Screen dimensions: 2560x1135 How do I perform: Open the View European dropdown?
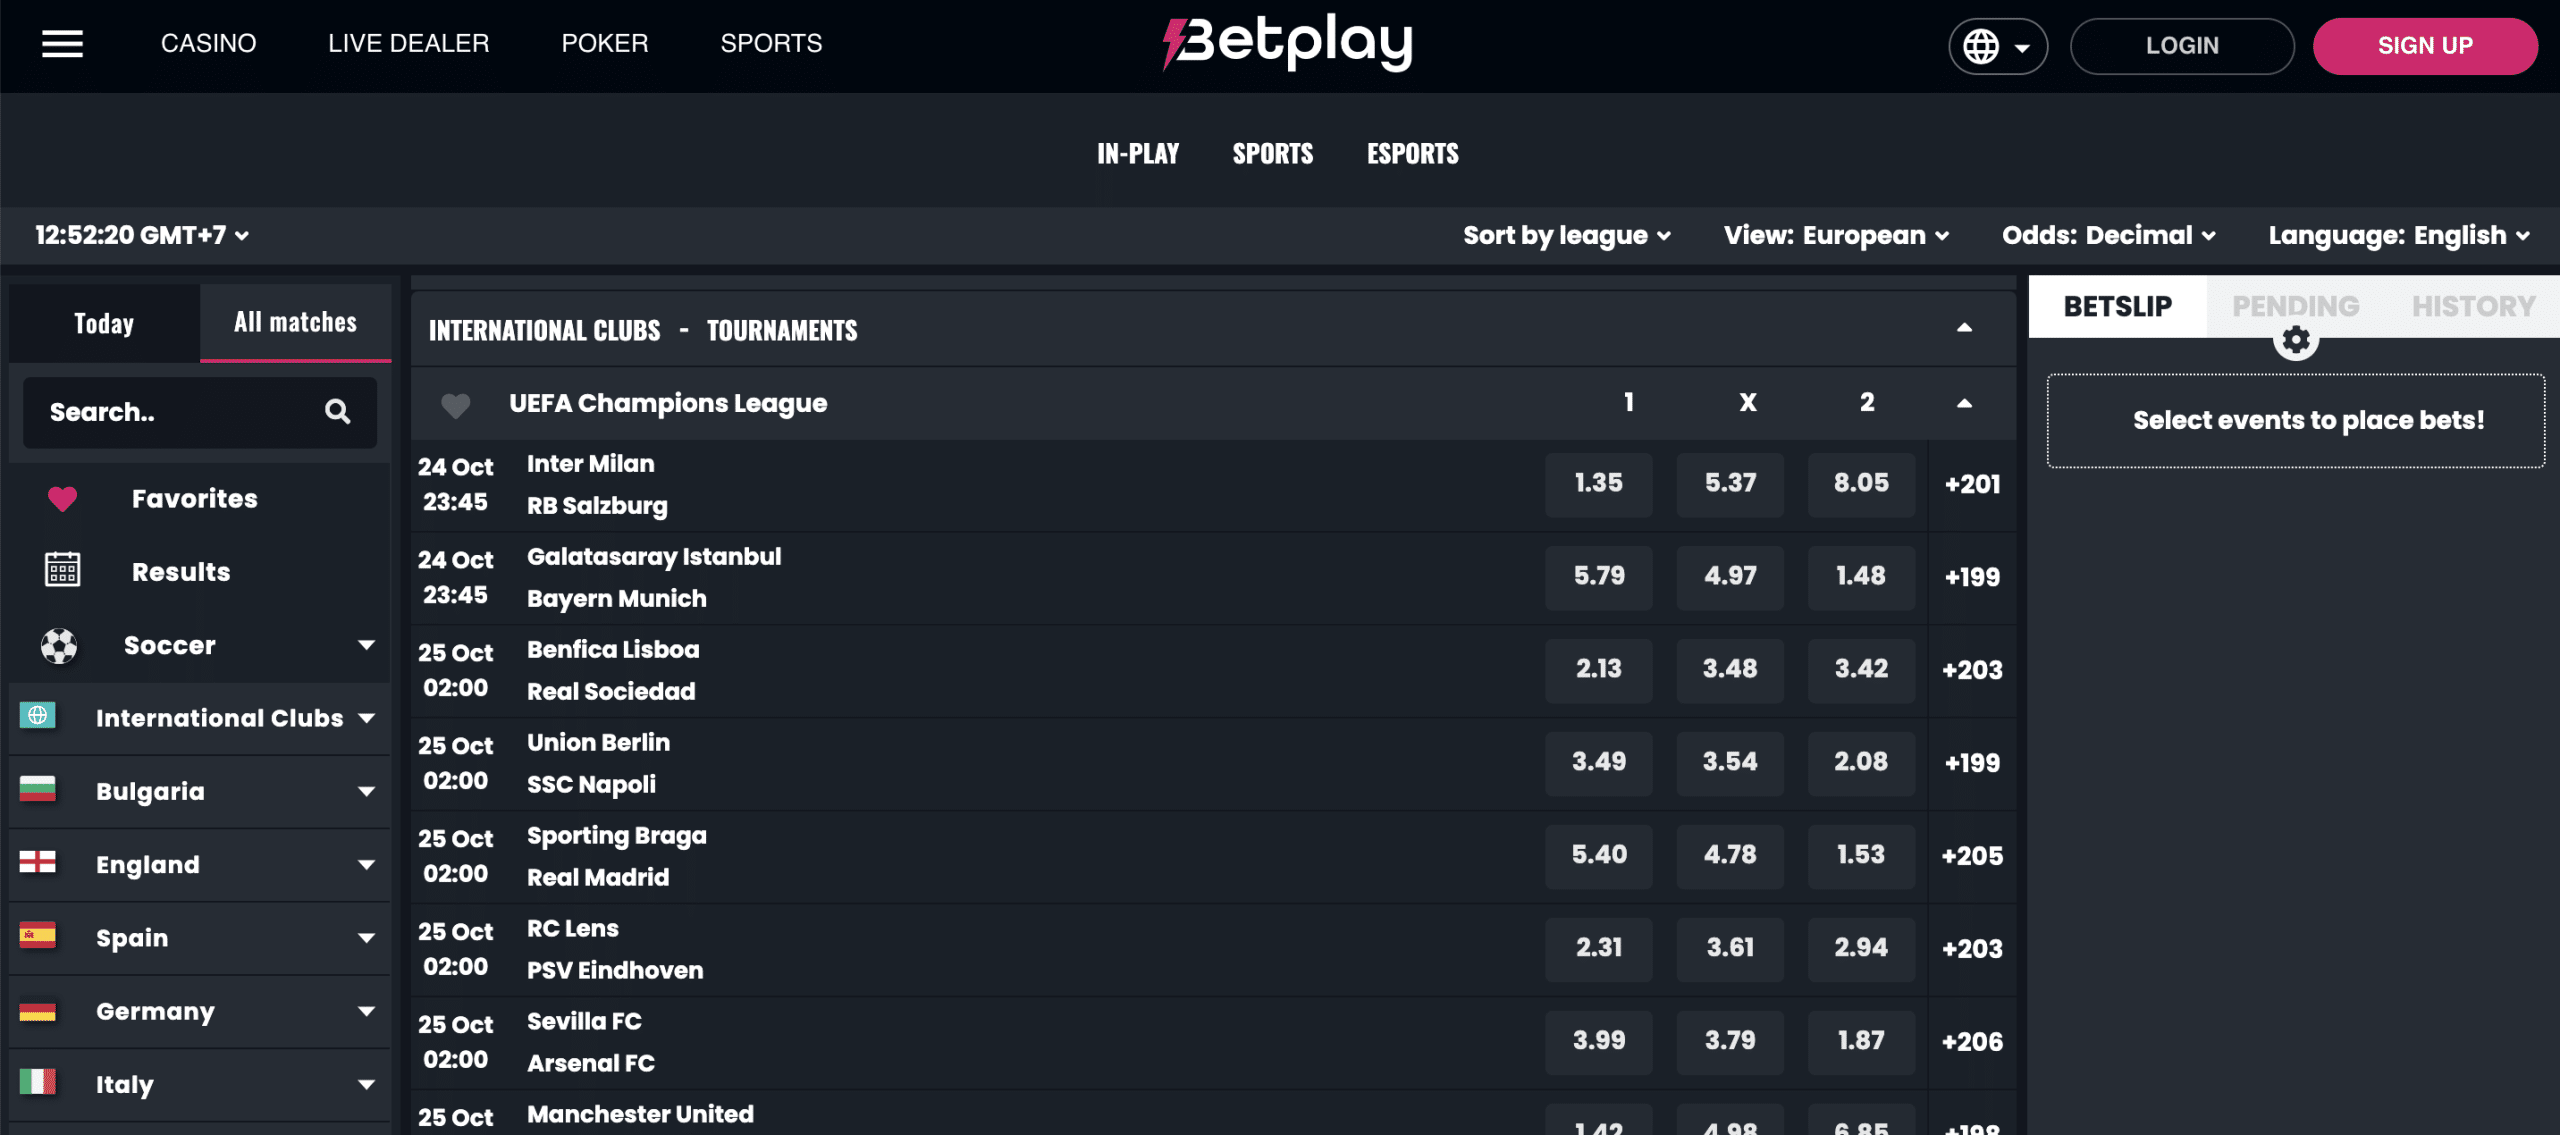pyautogui.click(x=1836, y=236)
